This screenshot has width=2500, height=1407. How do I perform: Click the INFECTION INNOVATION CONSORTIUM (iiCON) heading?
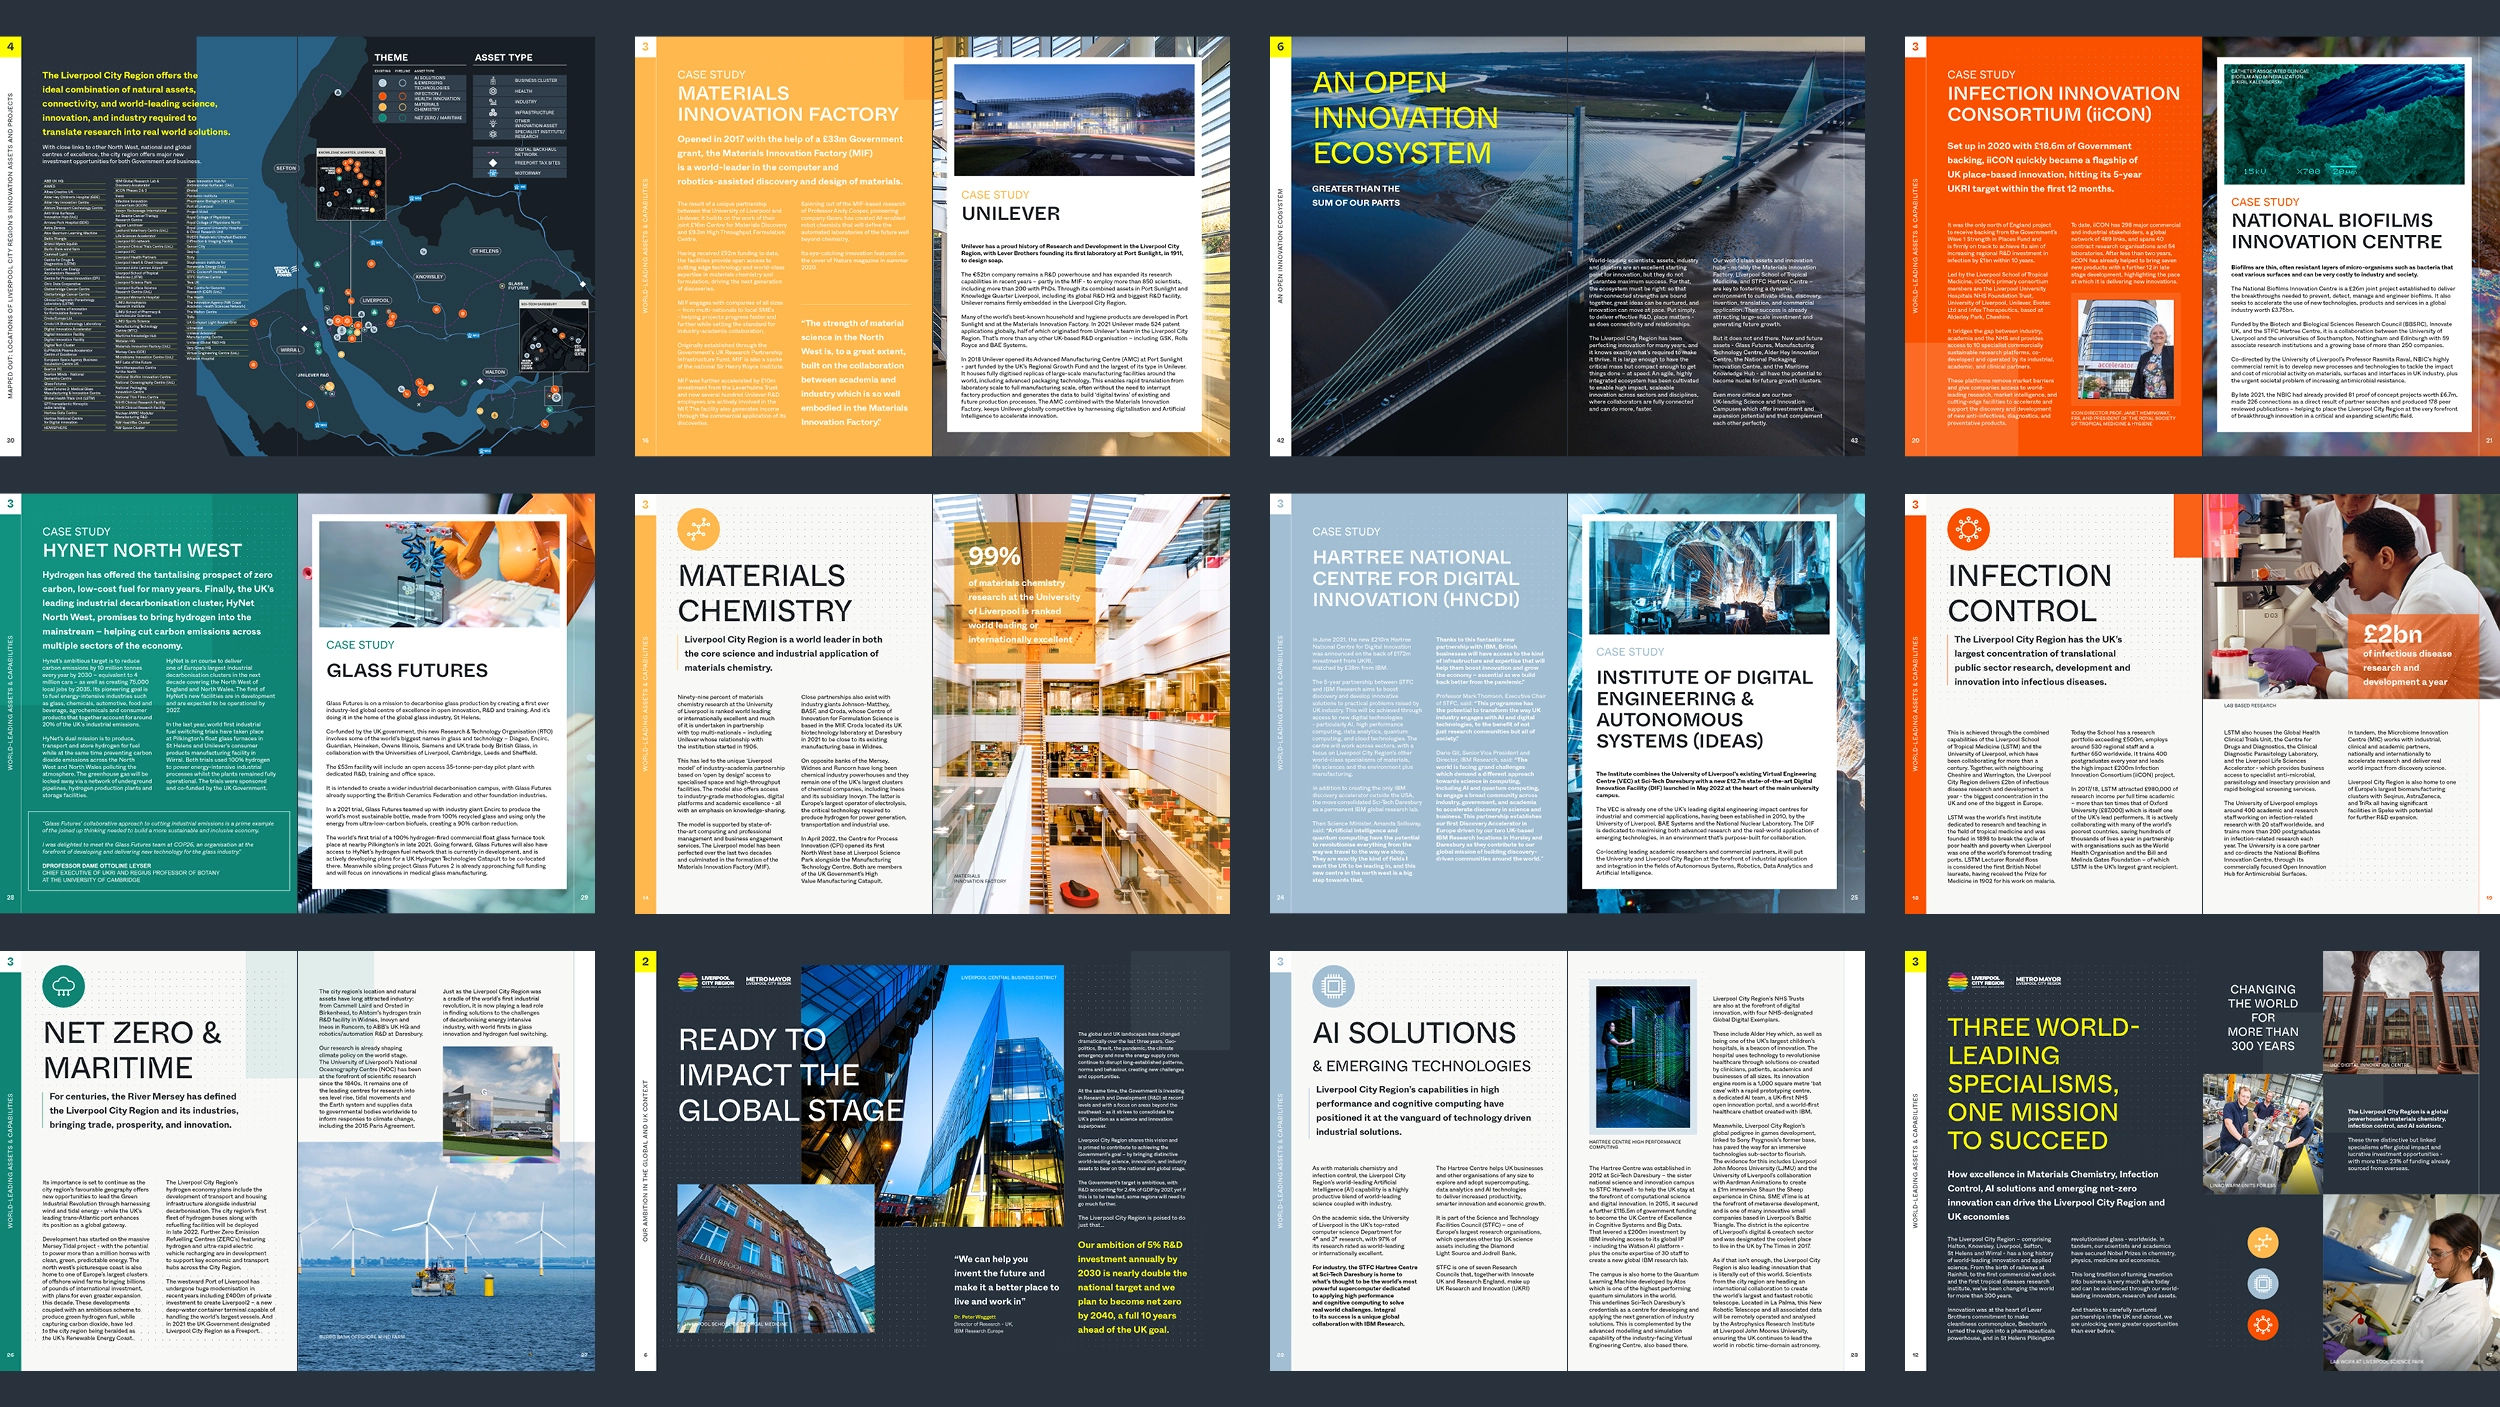point(2063,104)
